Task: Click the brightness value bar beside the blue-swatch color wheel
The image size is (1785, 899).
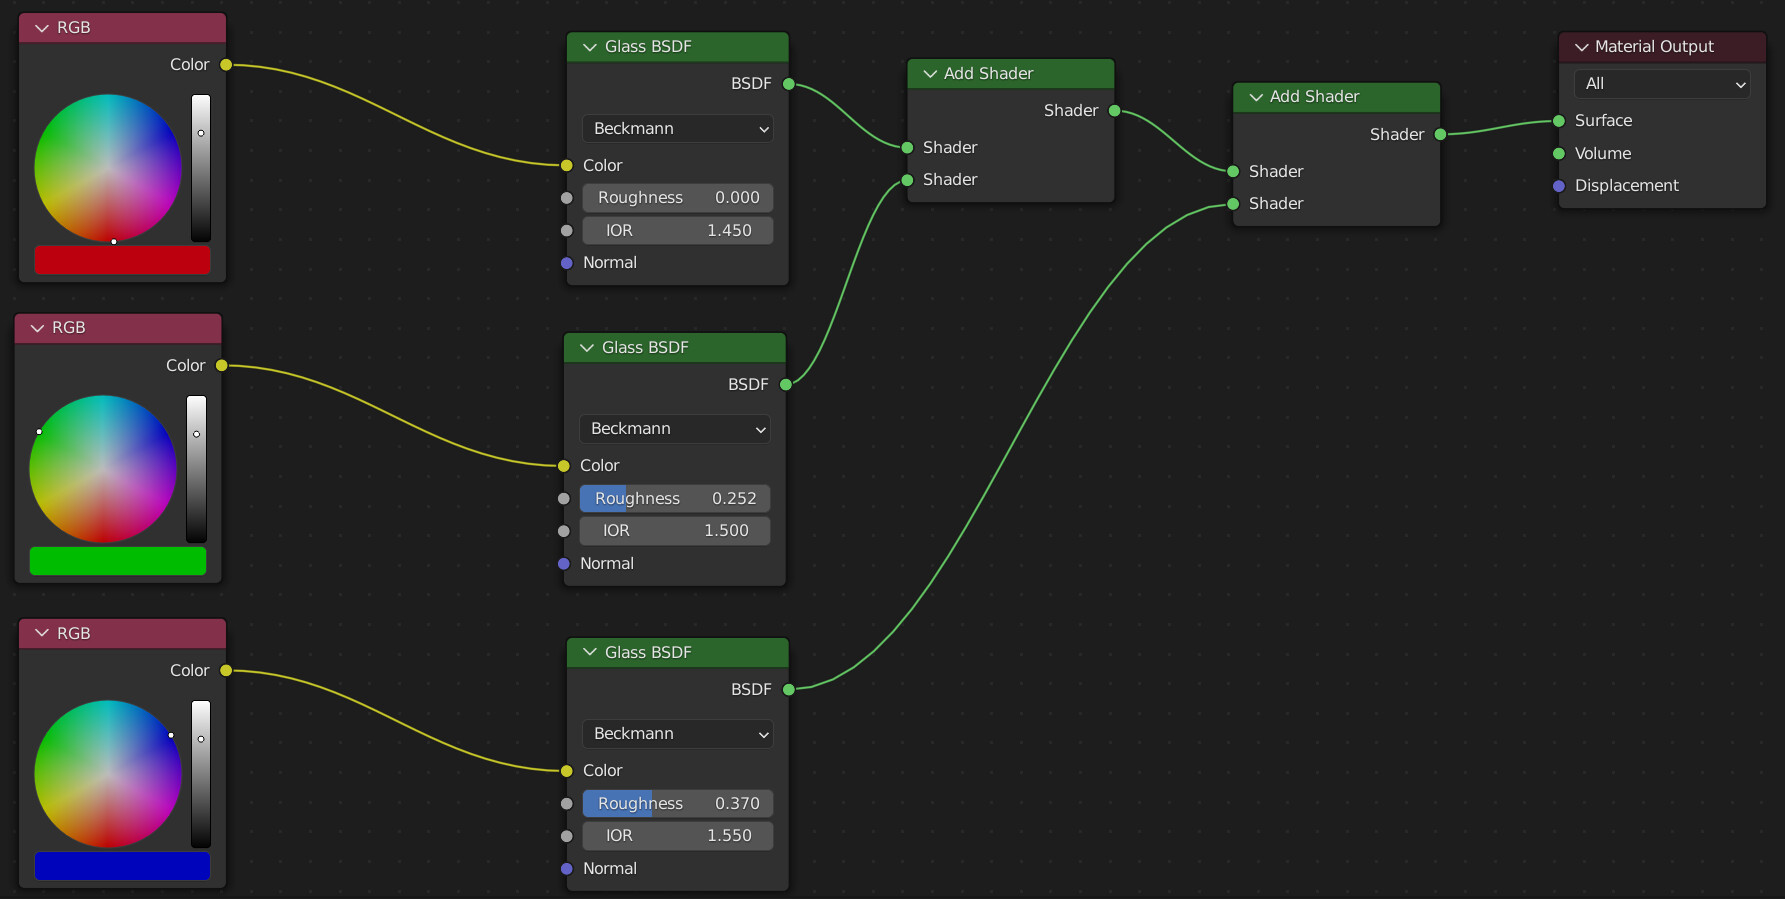Action: point(201,774)
